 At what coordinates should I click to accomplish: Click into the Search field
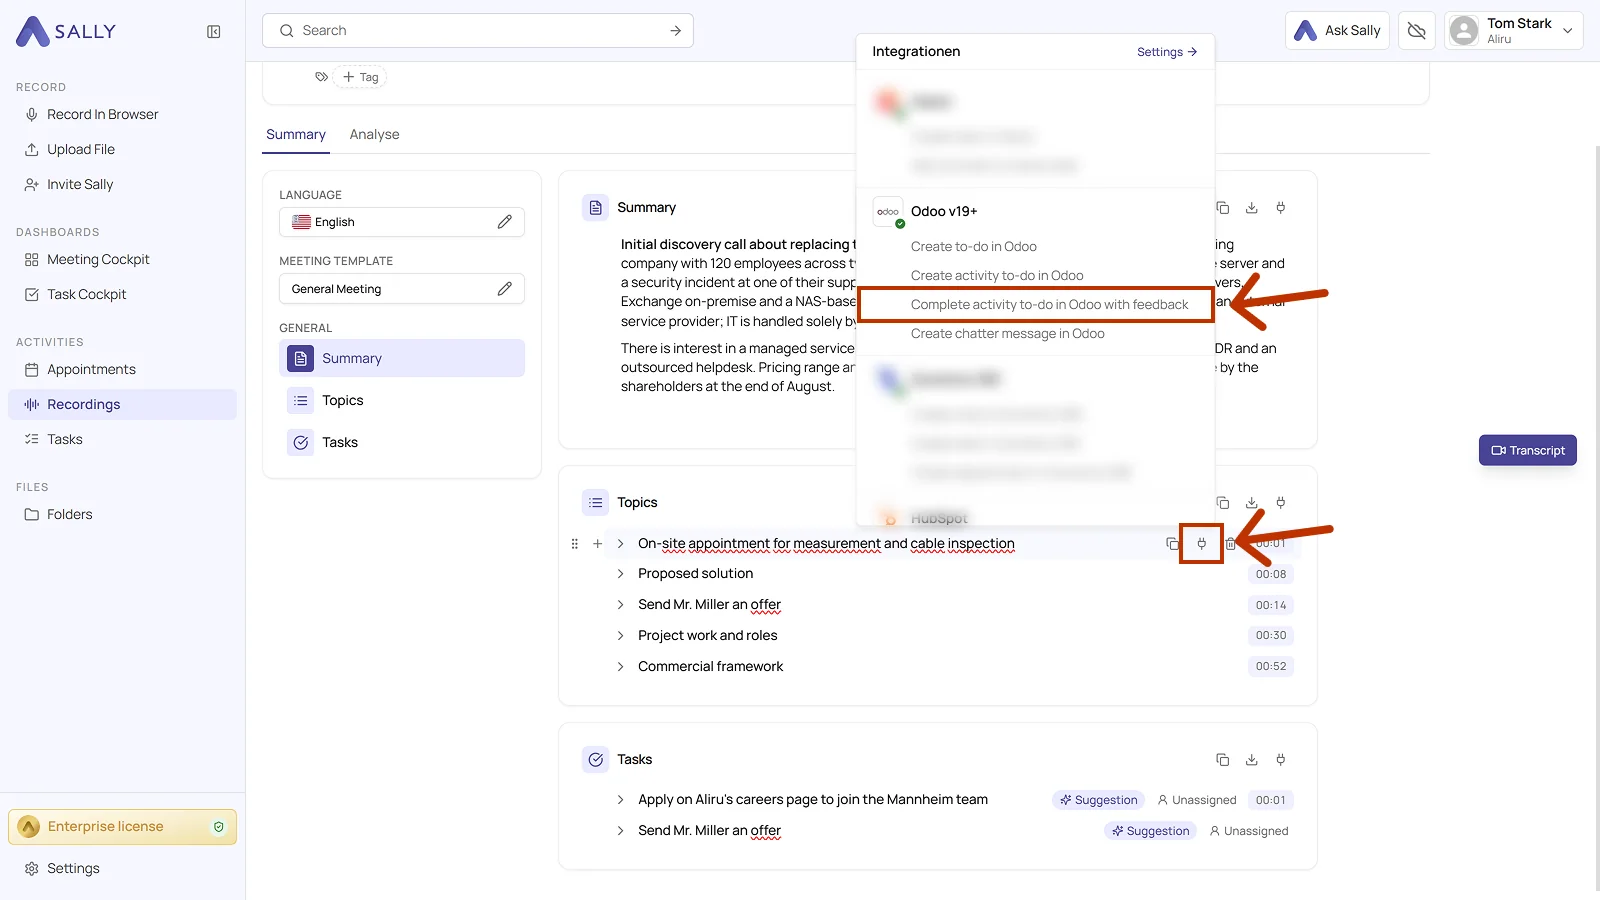[x=478, y=31]
